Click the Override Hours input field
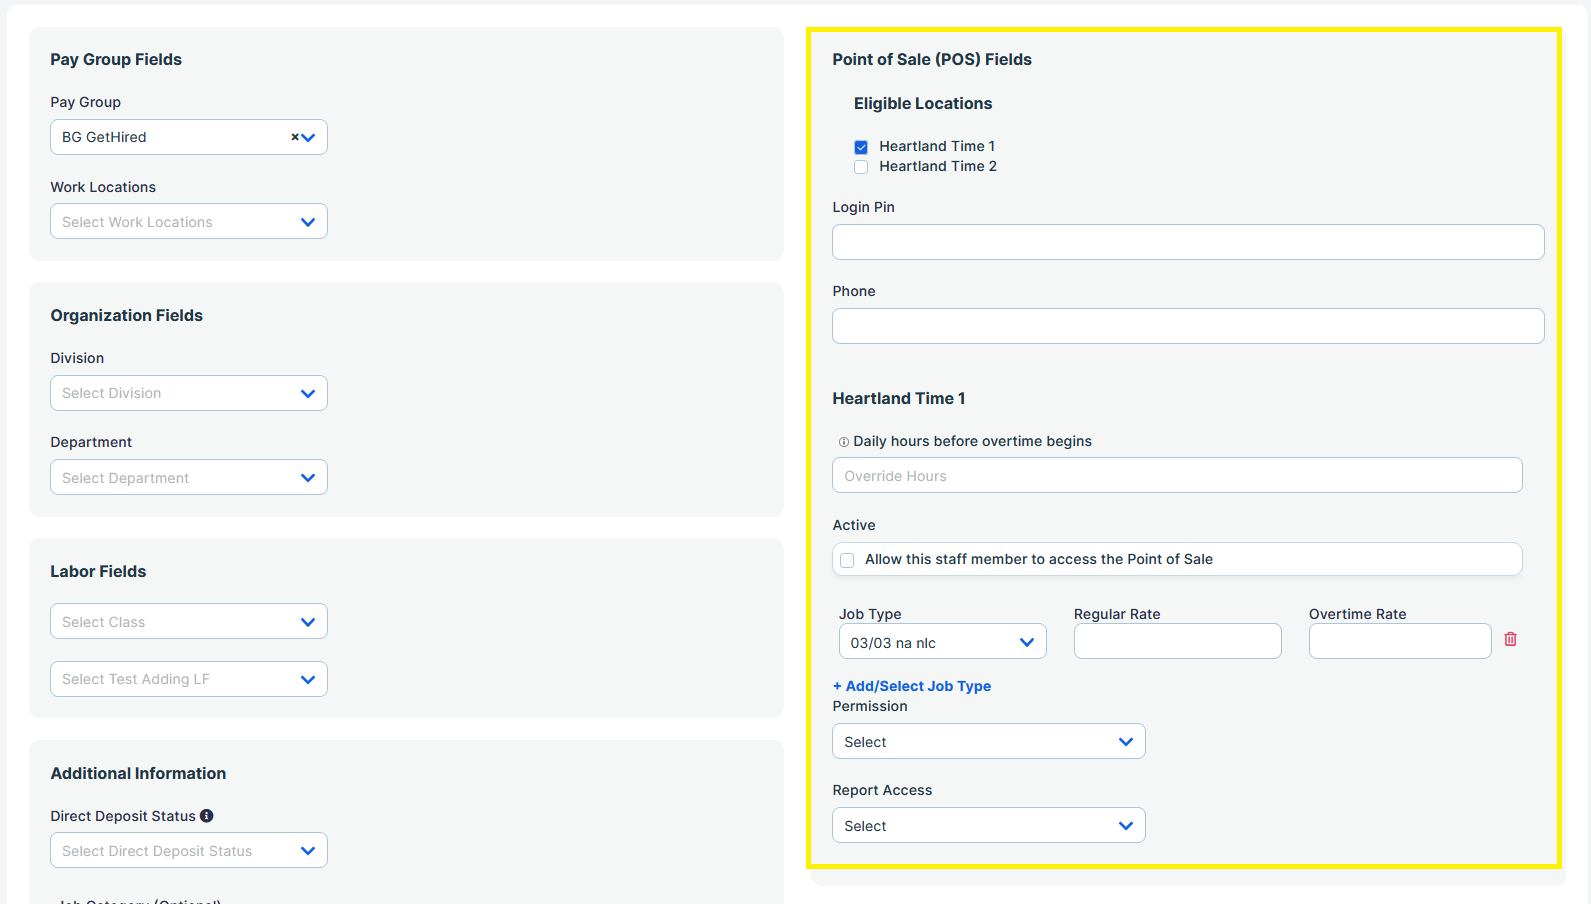The image size is (1591, 904). click(1176, 476)
